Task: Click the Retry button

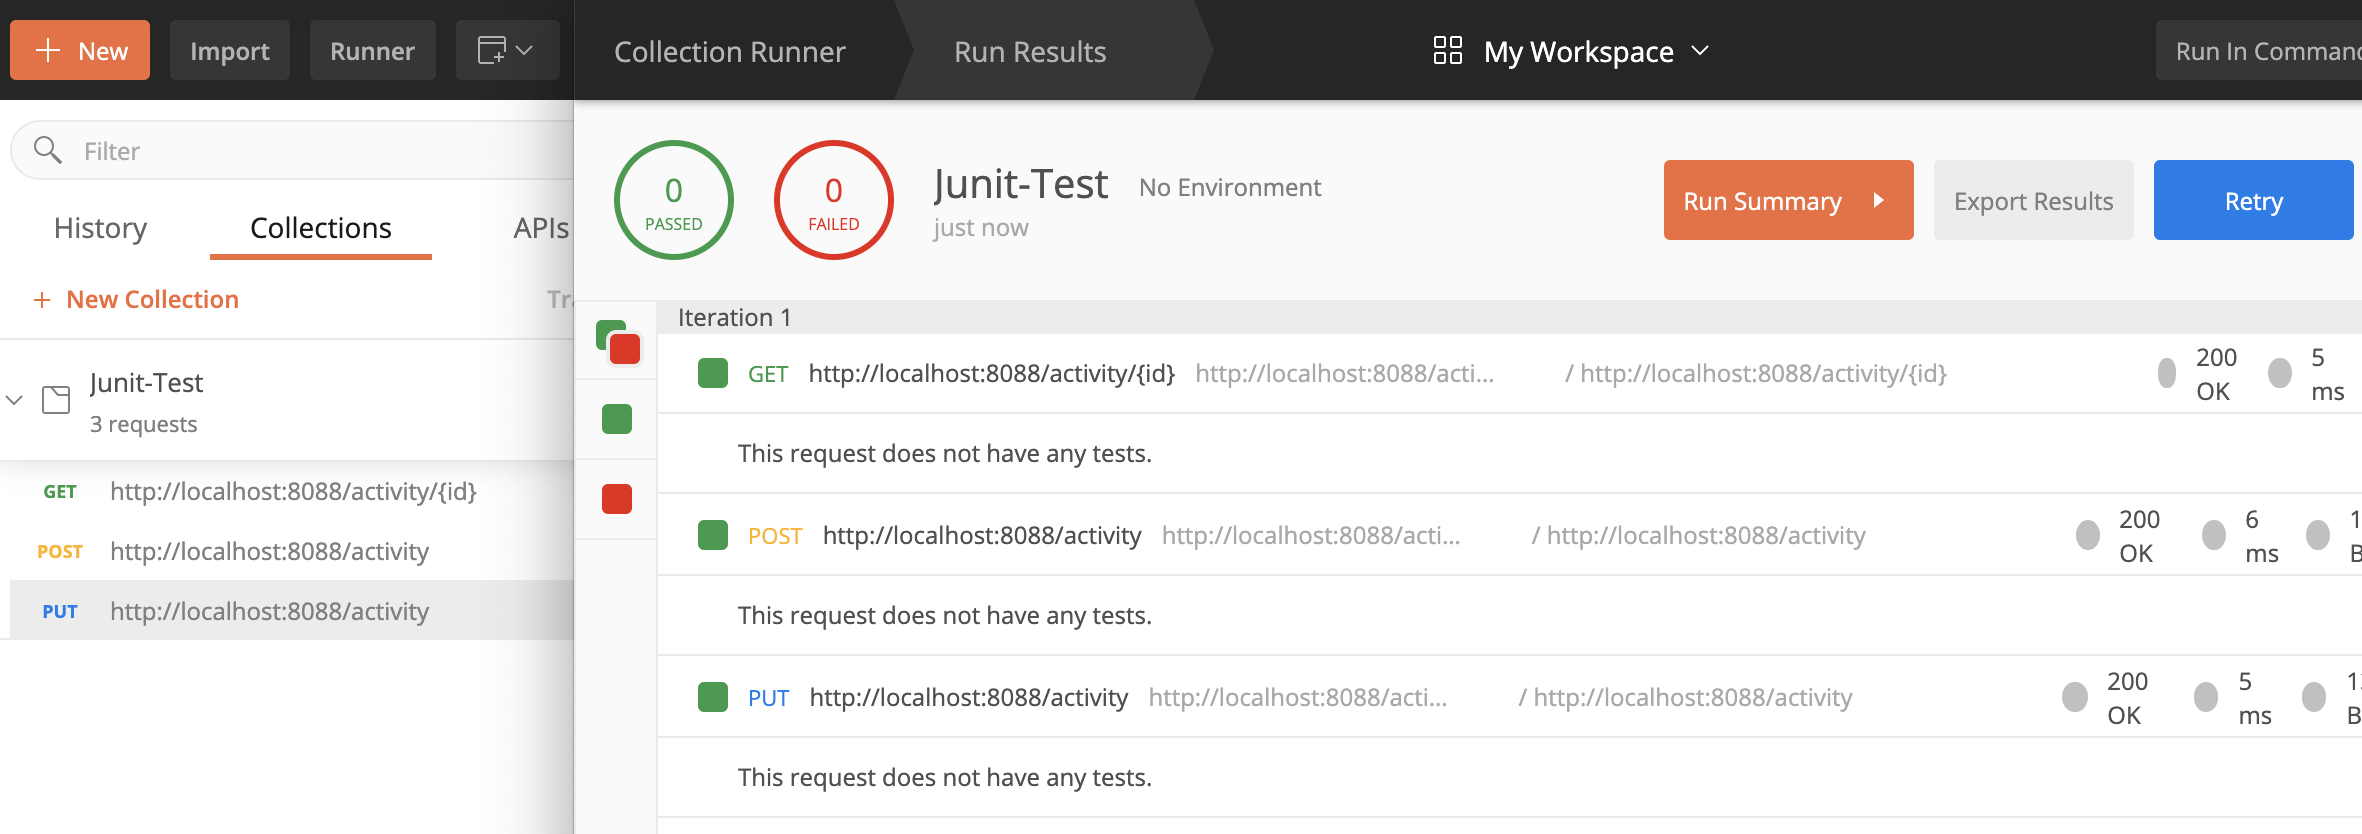Action: click(x=2253, y=200)
